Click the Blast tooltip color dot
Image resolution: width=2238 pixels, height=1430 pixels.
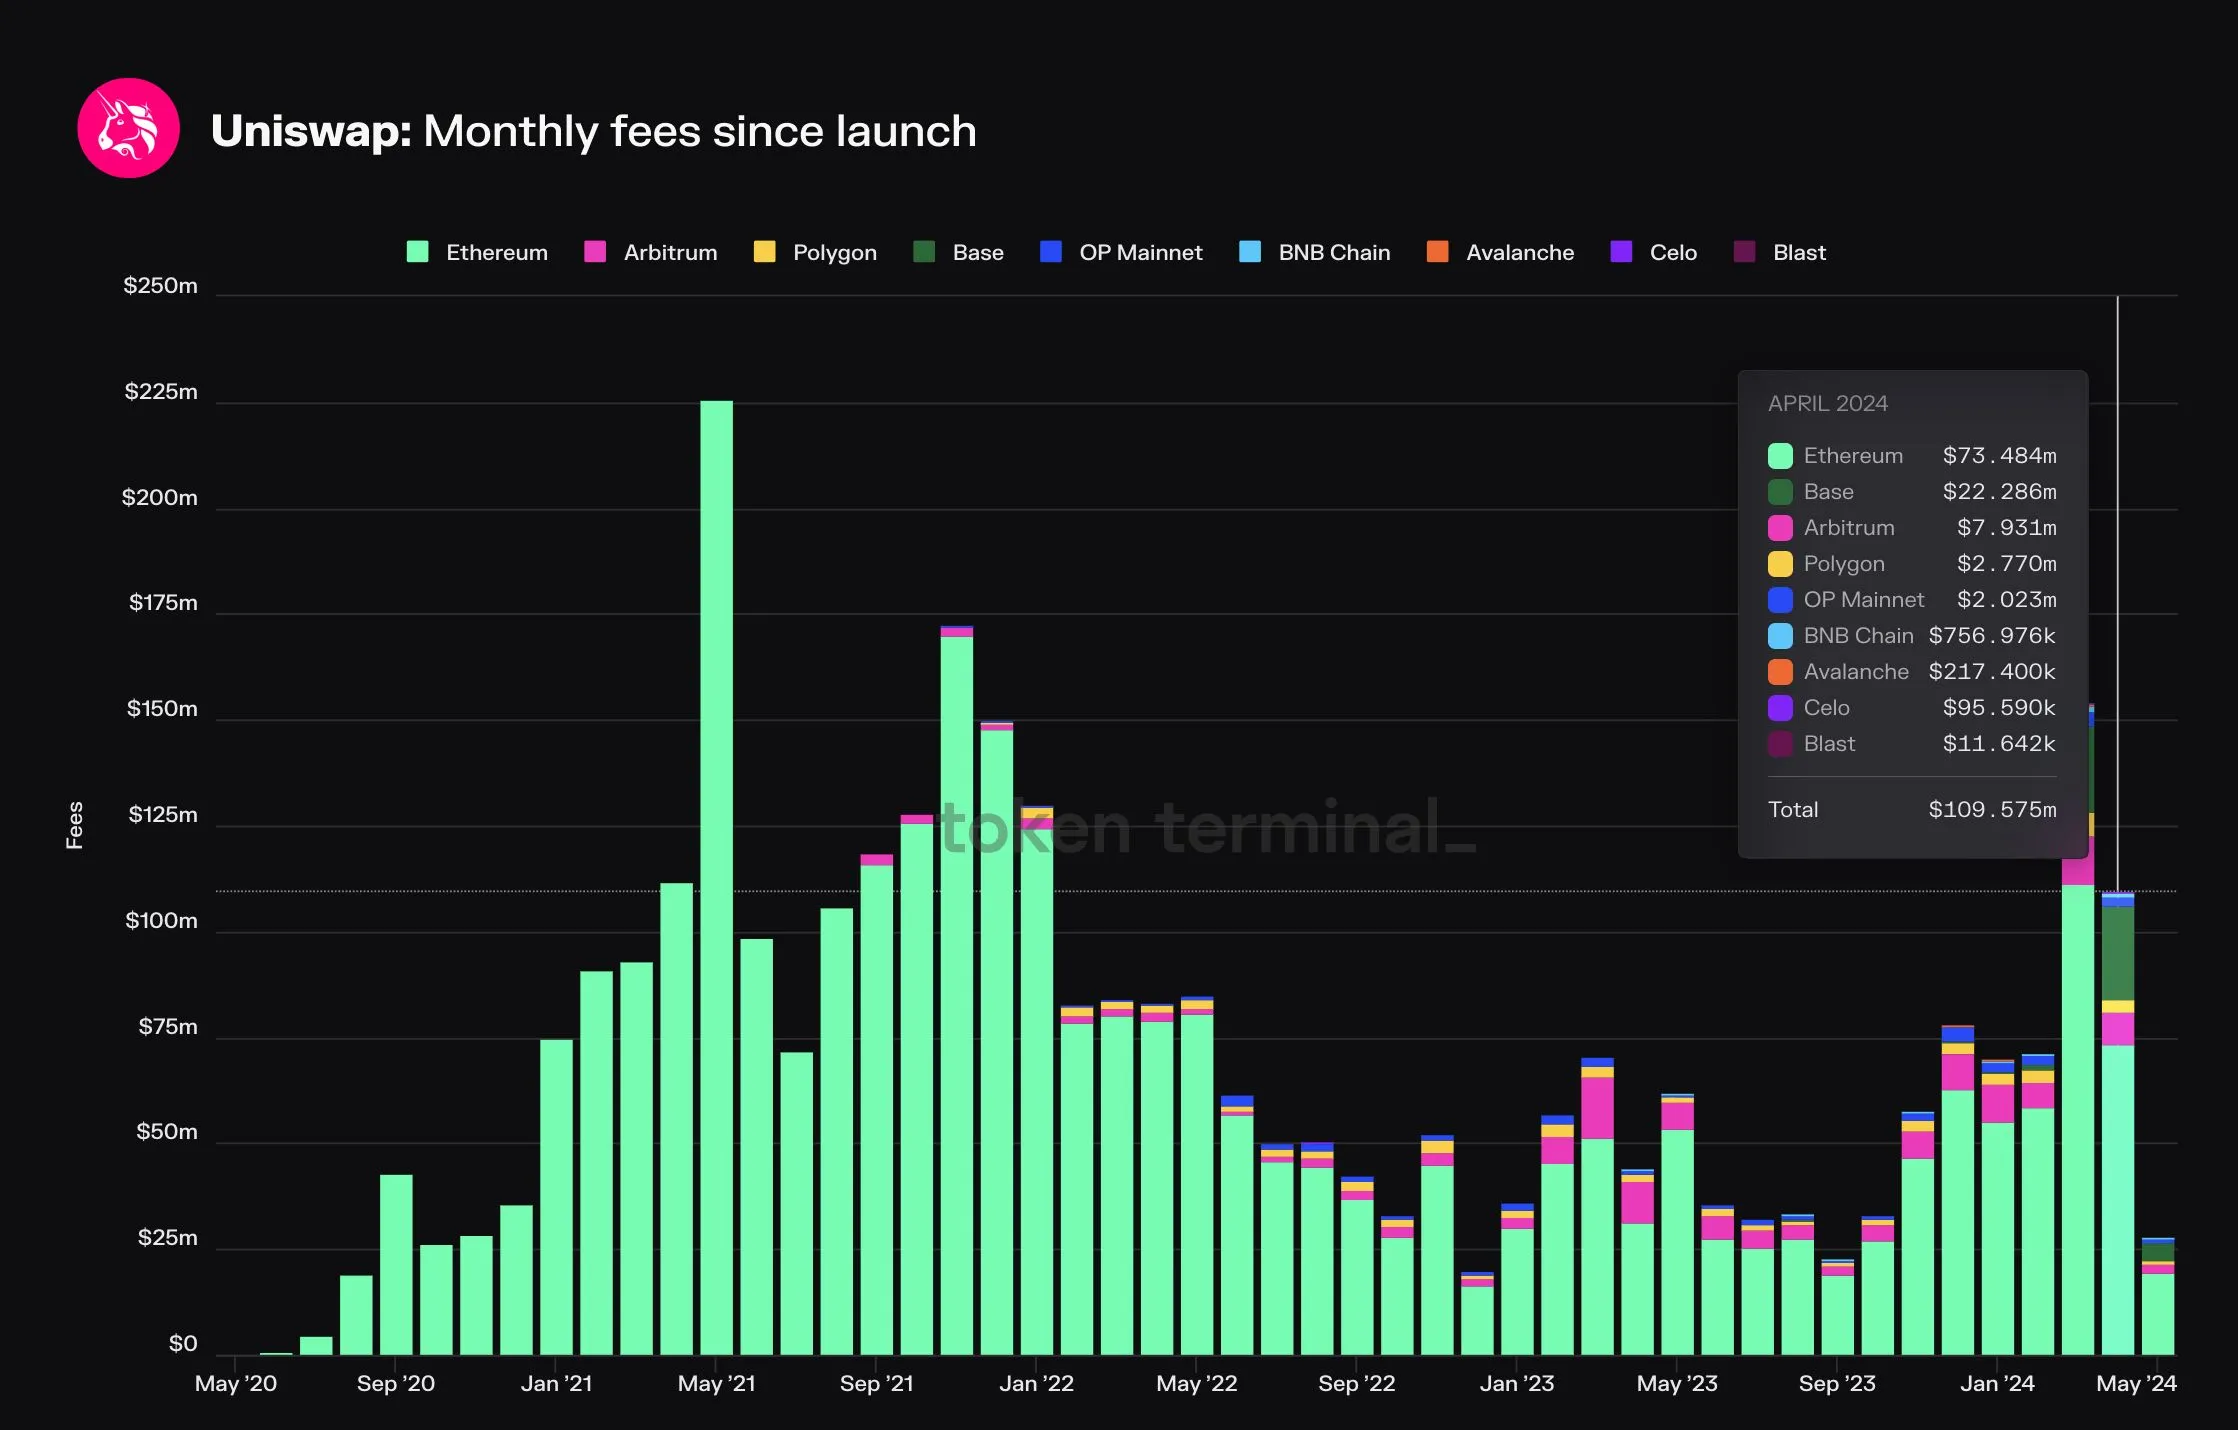point(1780,744)
